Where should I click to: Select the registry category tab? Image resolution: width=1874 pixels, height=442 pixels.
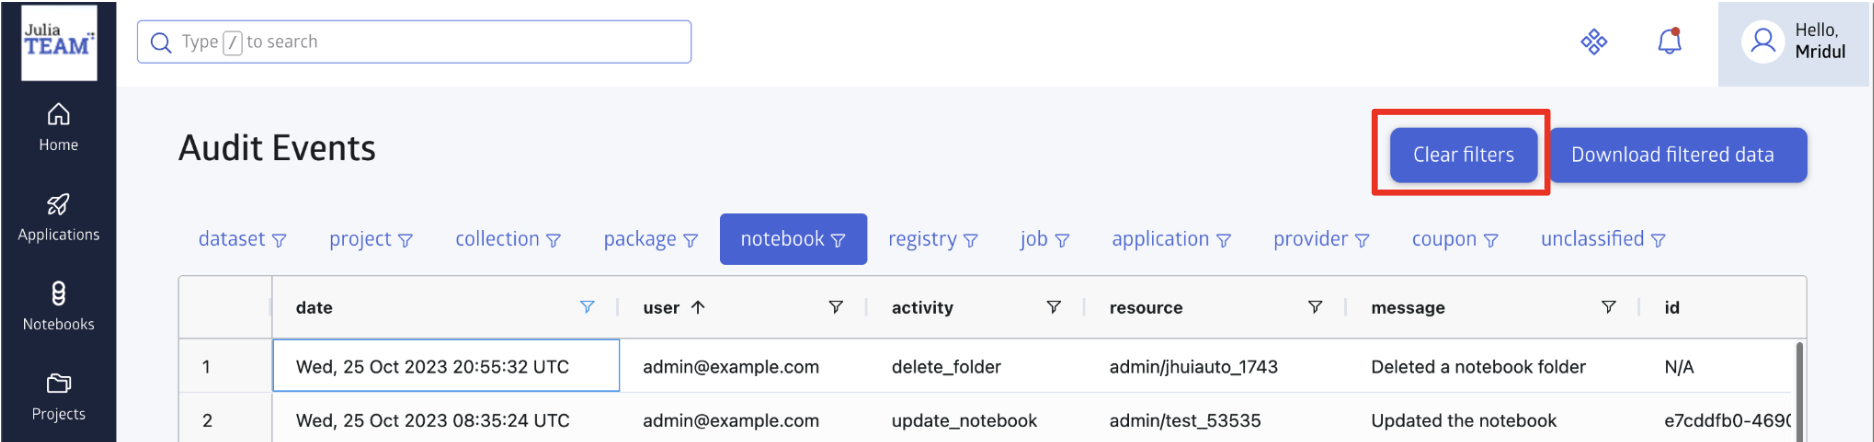coord(932,239)
